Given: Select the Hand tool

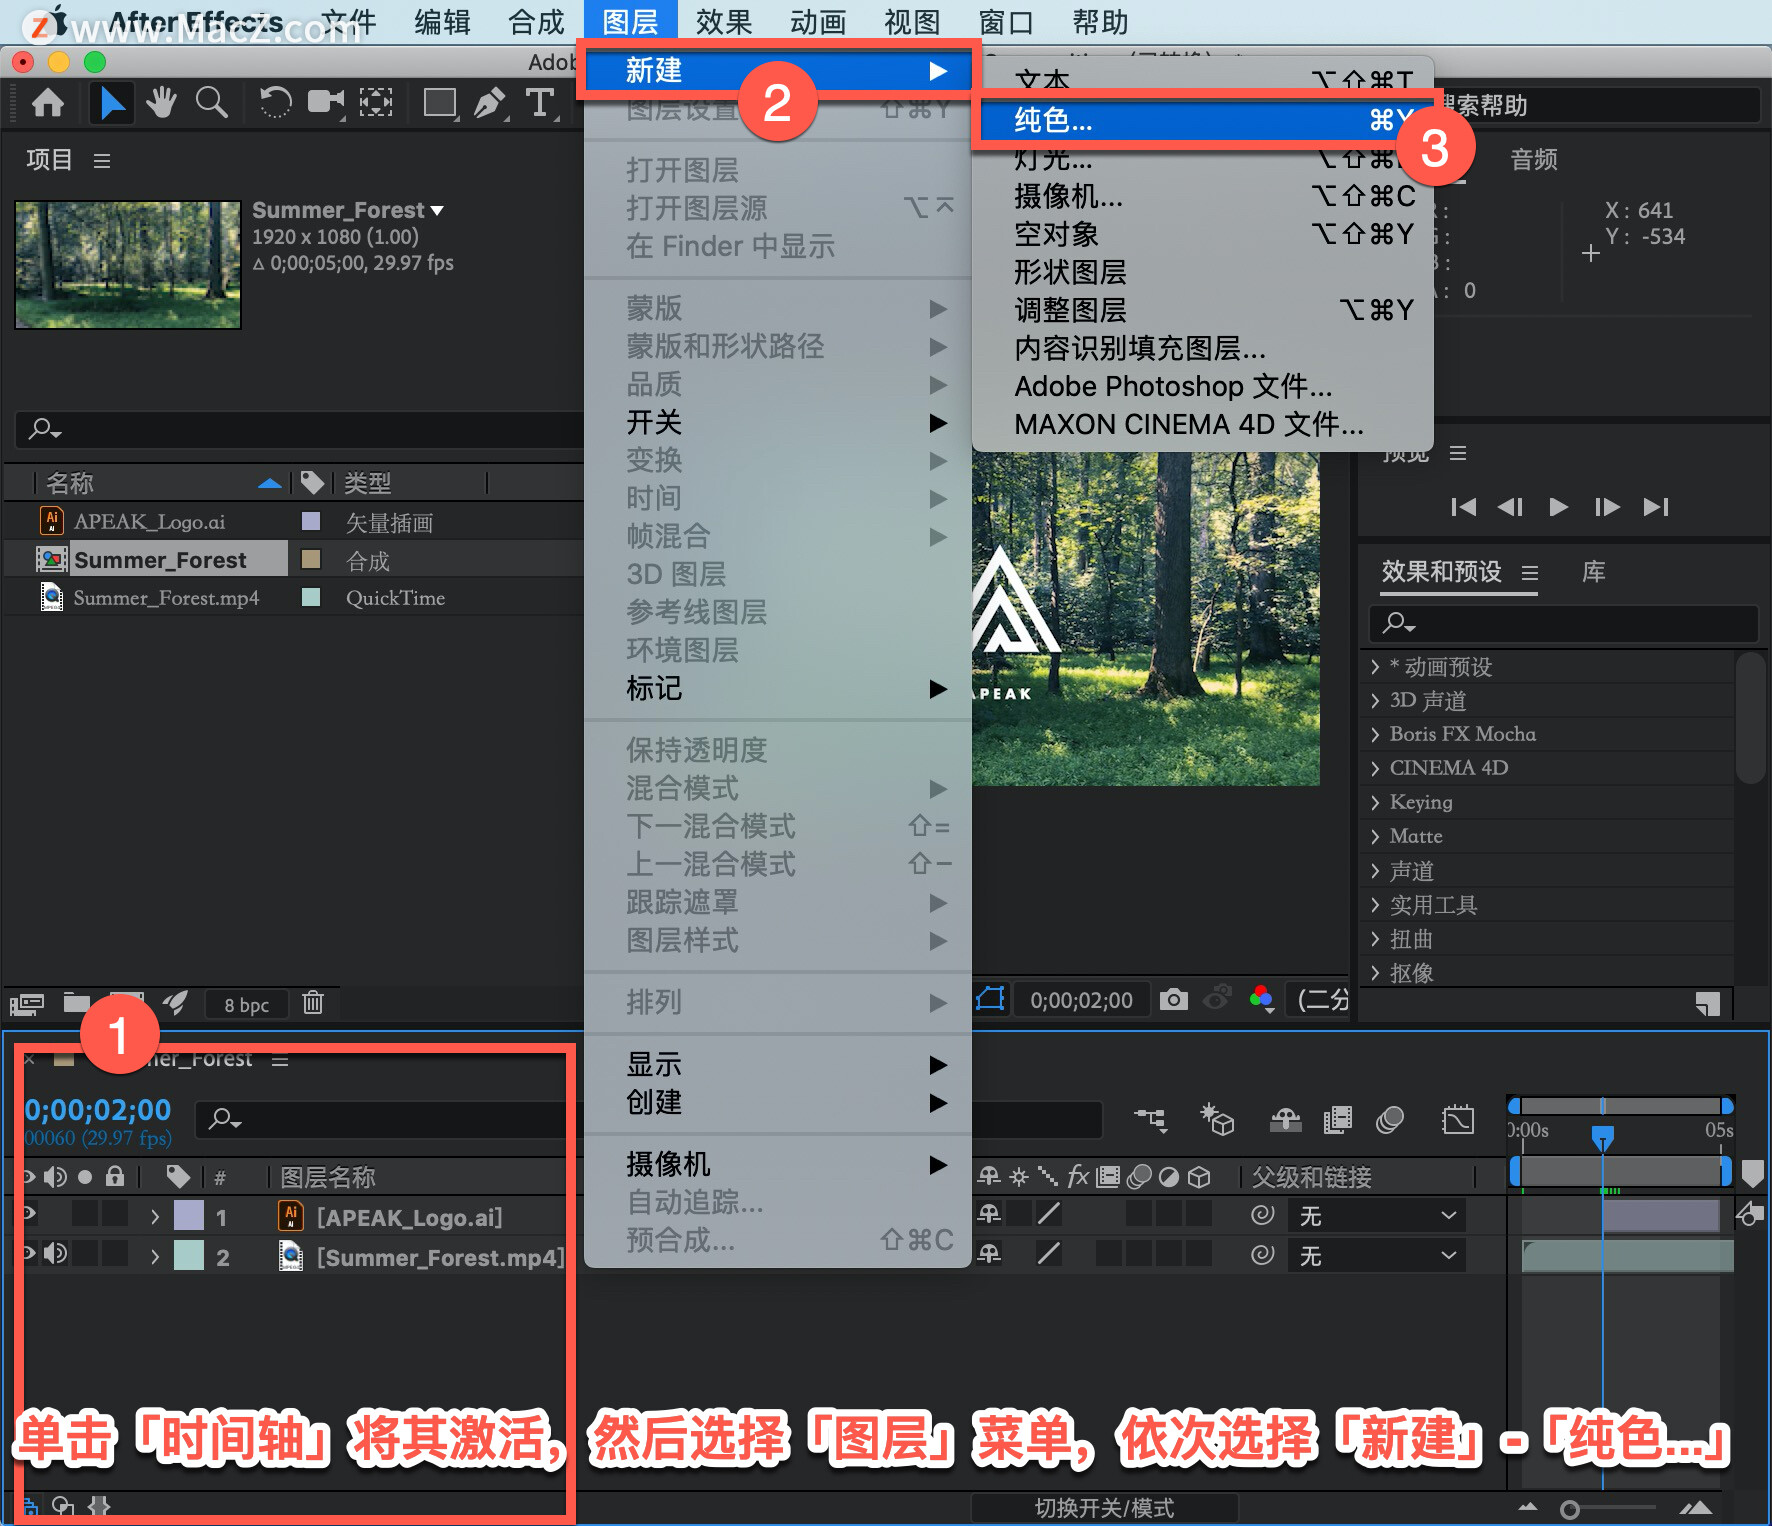Looking at the screenshot, I should 161,102.
